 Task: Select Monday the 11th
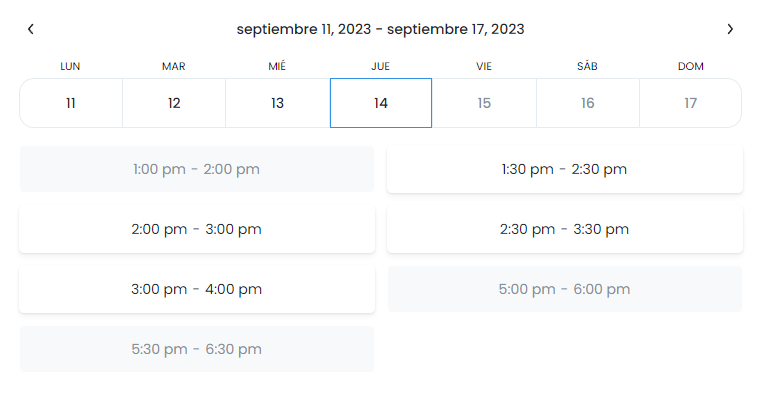pos(71,103)
